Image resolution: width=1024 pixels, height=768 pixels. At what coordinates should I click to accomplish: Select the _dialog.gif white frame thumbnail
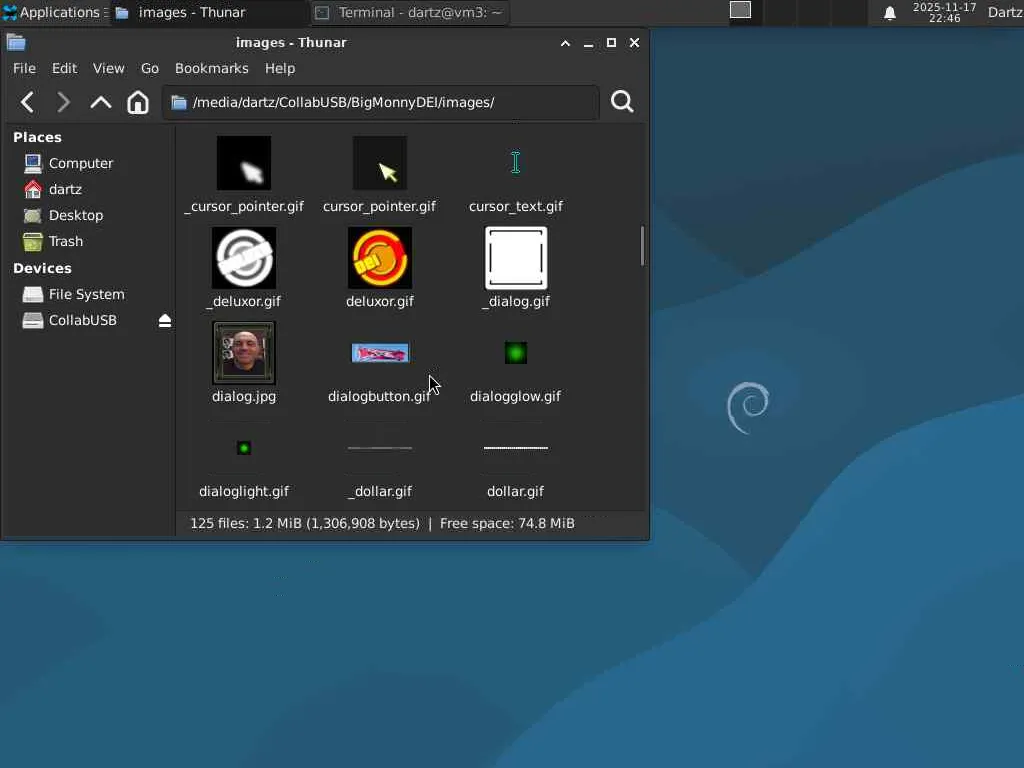tap(516, 258)
